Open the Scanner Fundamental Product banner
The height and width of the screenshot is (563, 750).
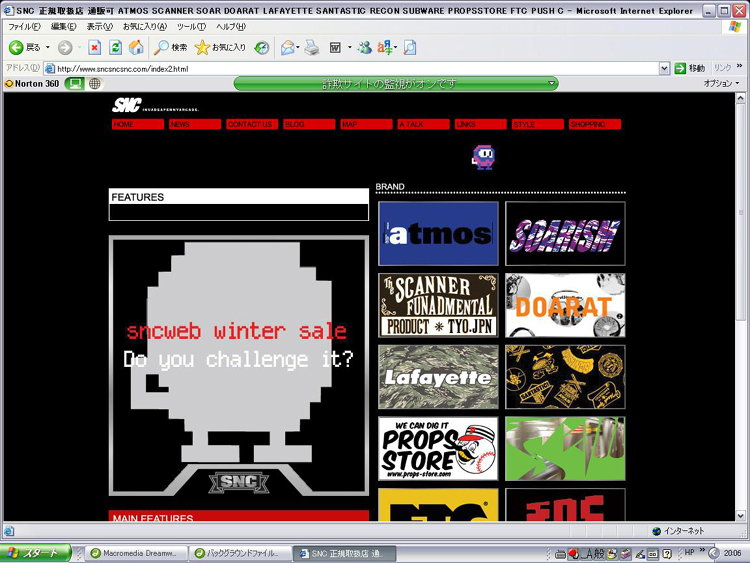coord(438,305)
